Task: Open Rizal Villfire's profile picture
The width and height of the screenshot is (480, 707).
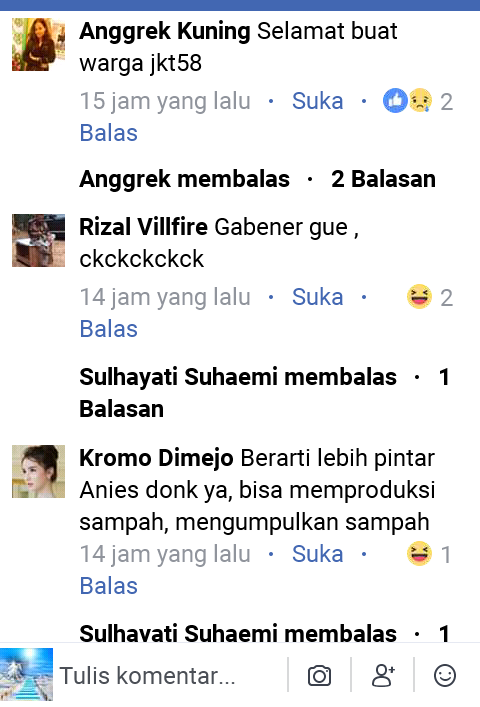Action: click(x=38, y=240)
